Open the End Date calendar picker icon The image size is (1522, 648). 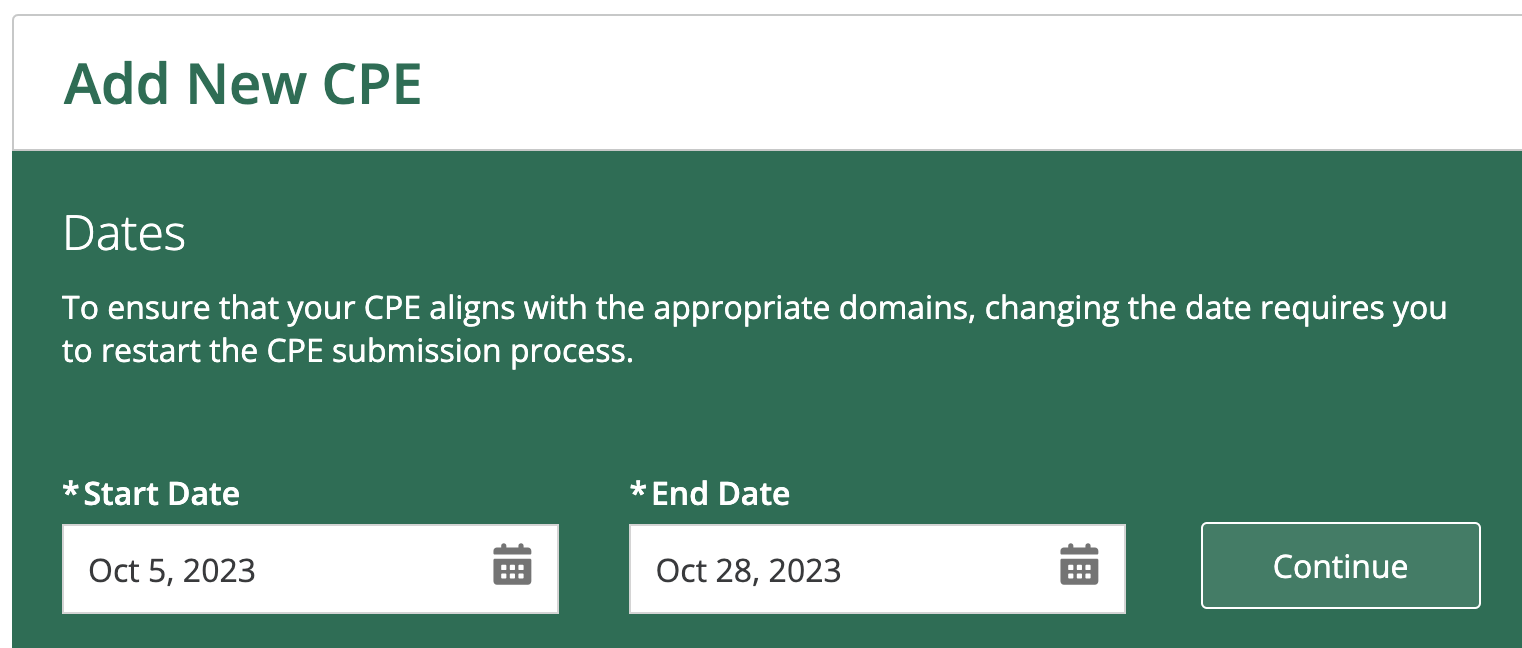[1079, 565]
